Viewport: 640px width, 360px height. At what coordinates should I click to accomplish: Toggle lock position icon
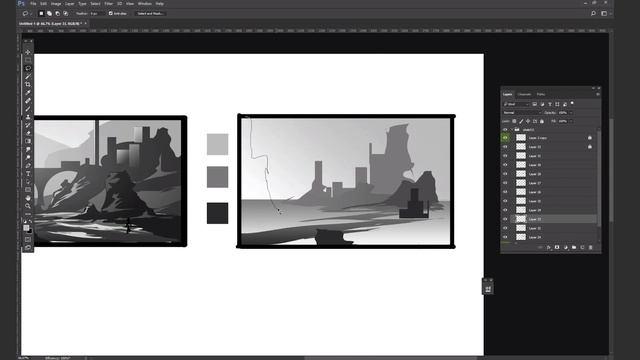[x=528, y=121]
